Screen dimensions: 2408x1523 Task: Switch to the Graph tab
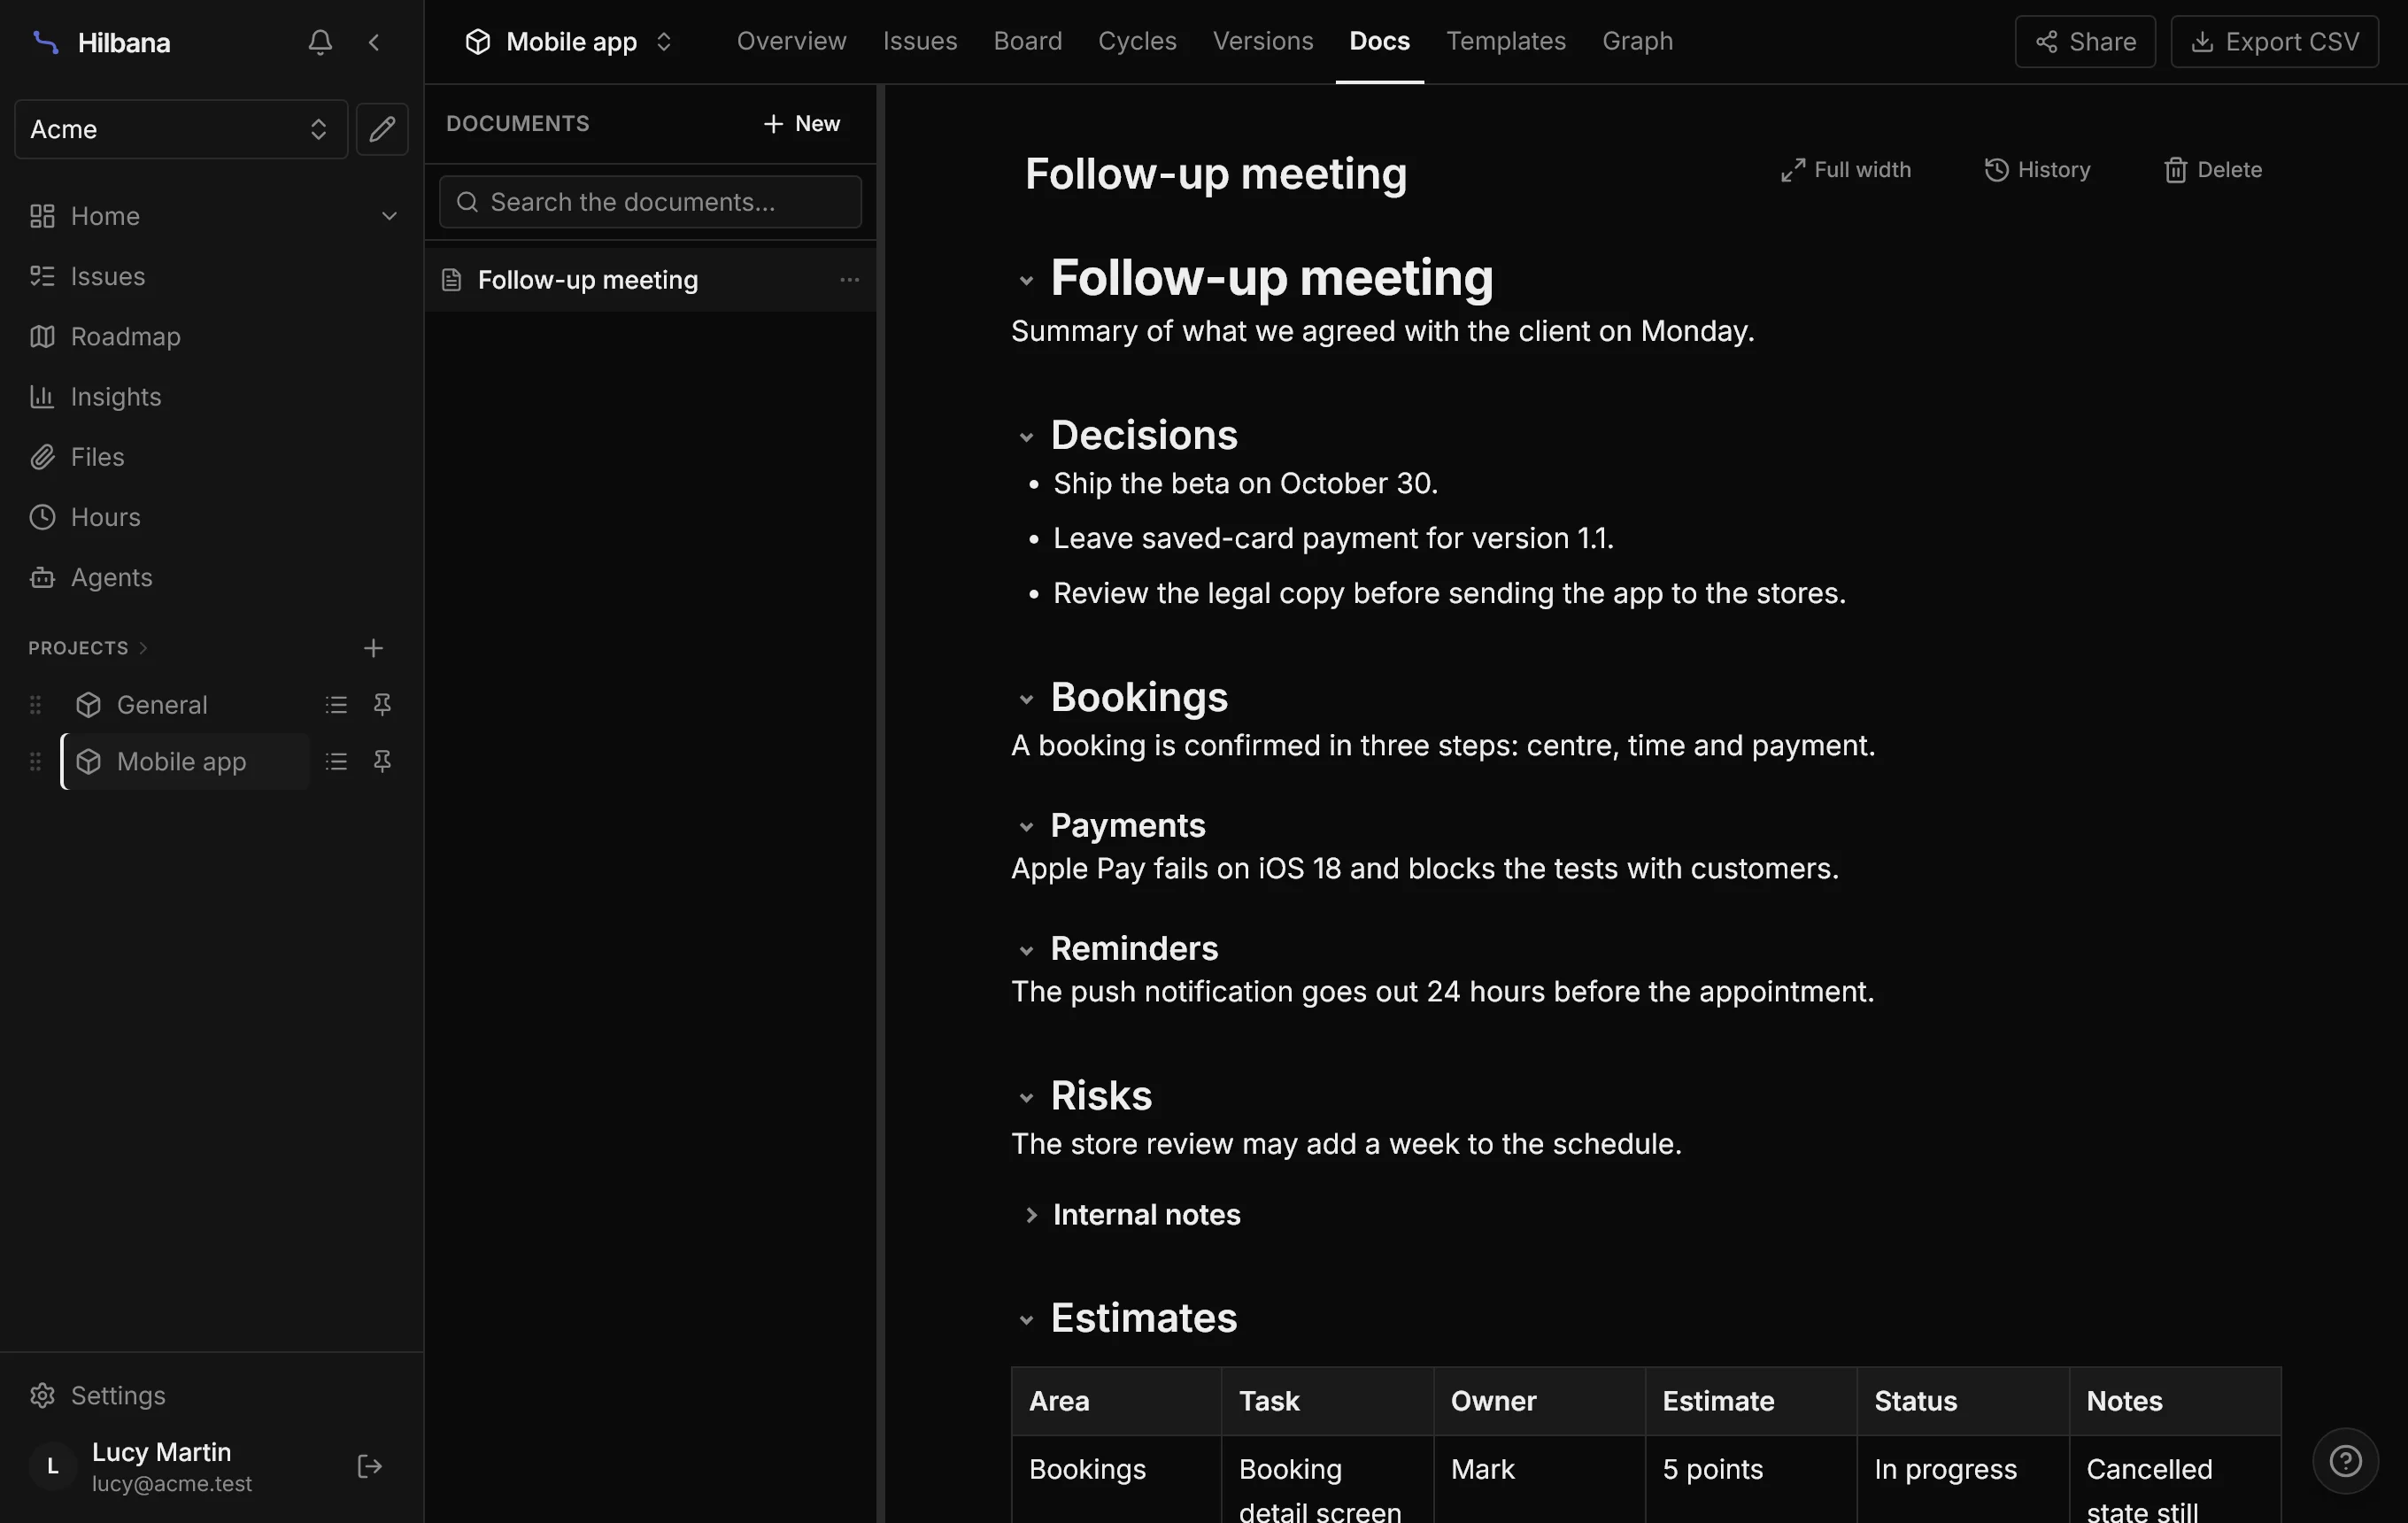coord(1637,42)
